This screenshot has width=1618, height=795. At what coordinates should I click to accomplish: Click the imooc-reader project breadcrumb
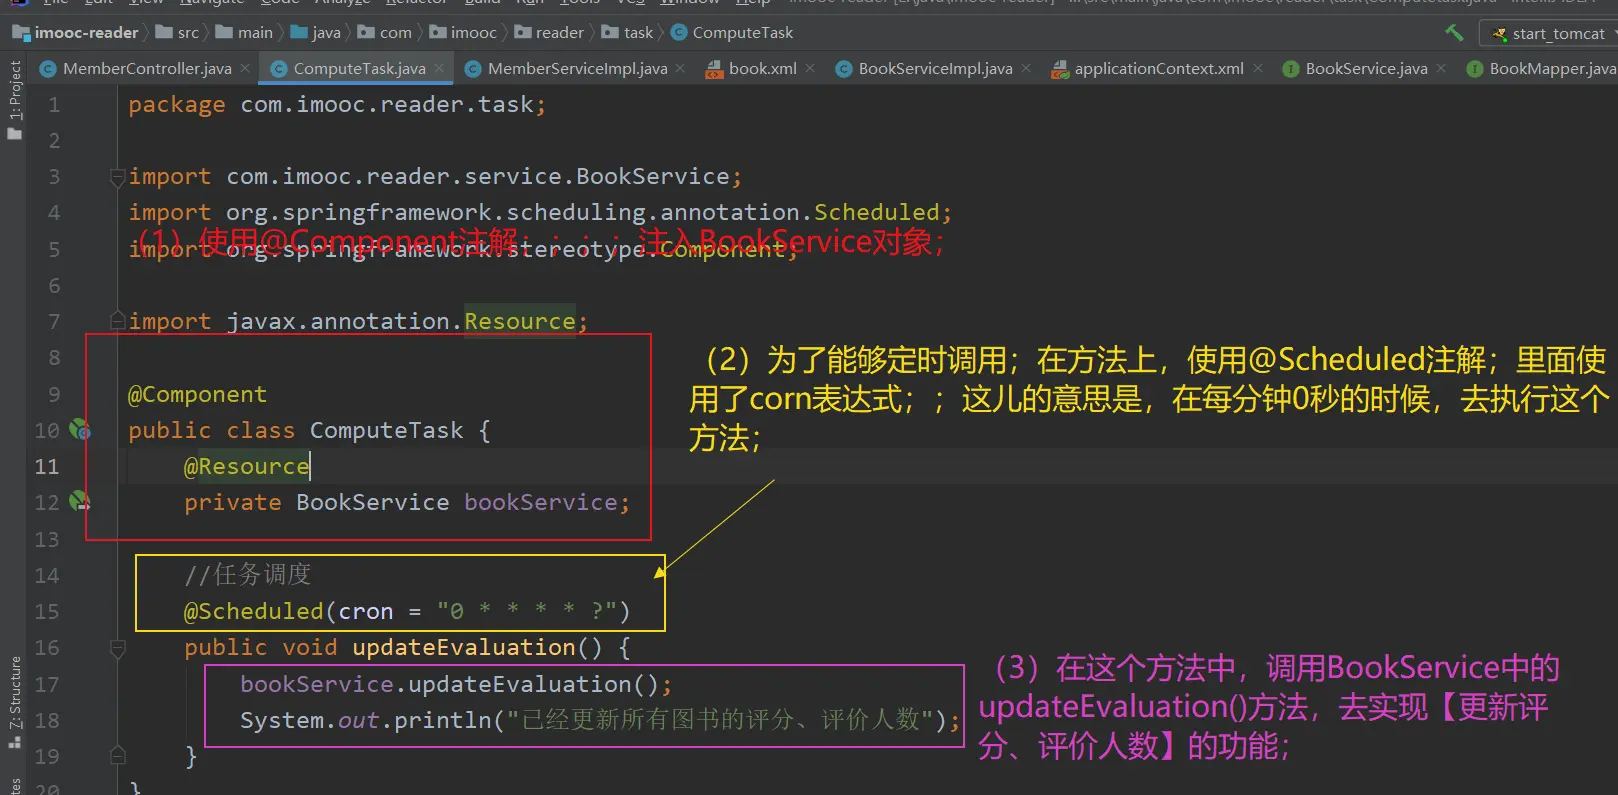click(x=76, y=33)
